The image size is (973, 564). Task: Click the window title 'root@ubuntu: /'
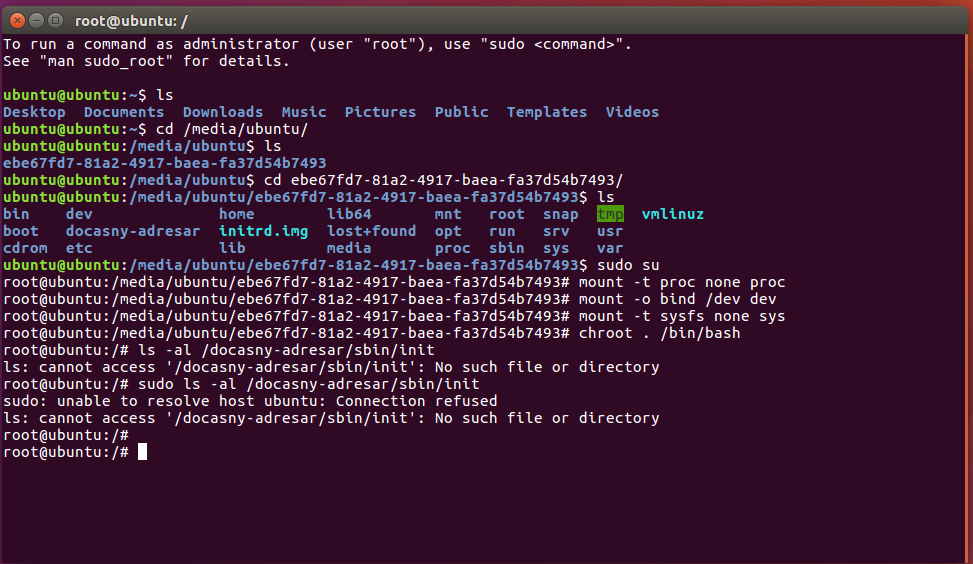pos(131,21)
